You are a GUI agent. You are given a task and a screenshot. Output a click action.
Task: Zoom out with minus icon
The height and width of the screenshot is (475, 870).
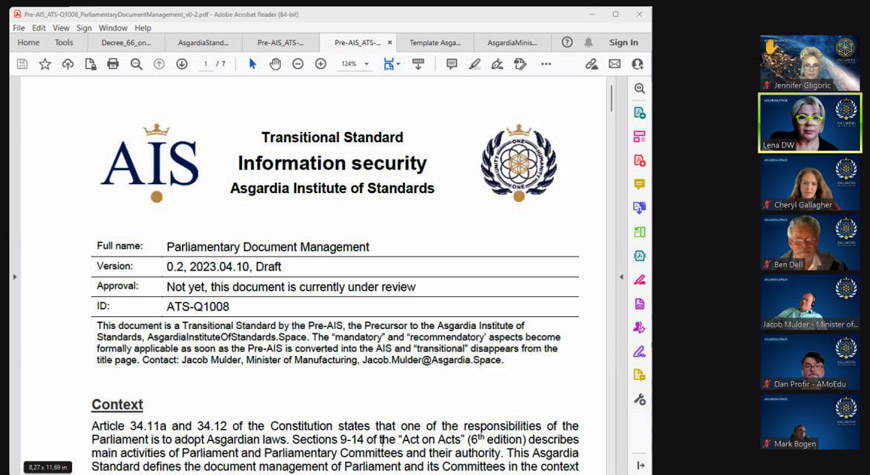[298, 64]
